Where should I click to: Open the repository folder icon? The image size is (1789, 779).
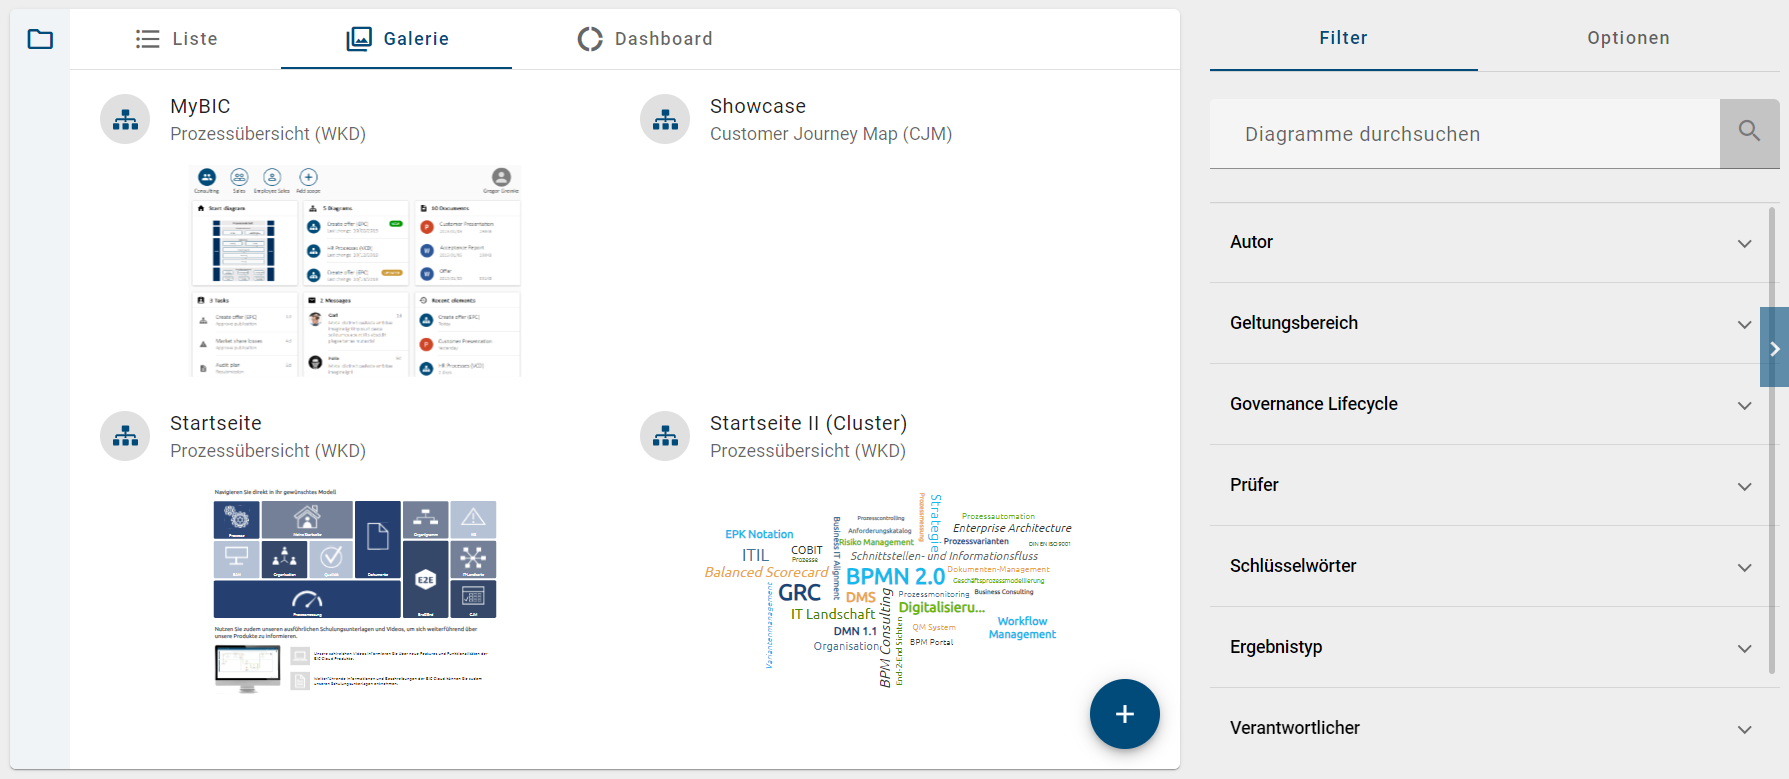pyautogui.click(x=40, y=39)
